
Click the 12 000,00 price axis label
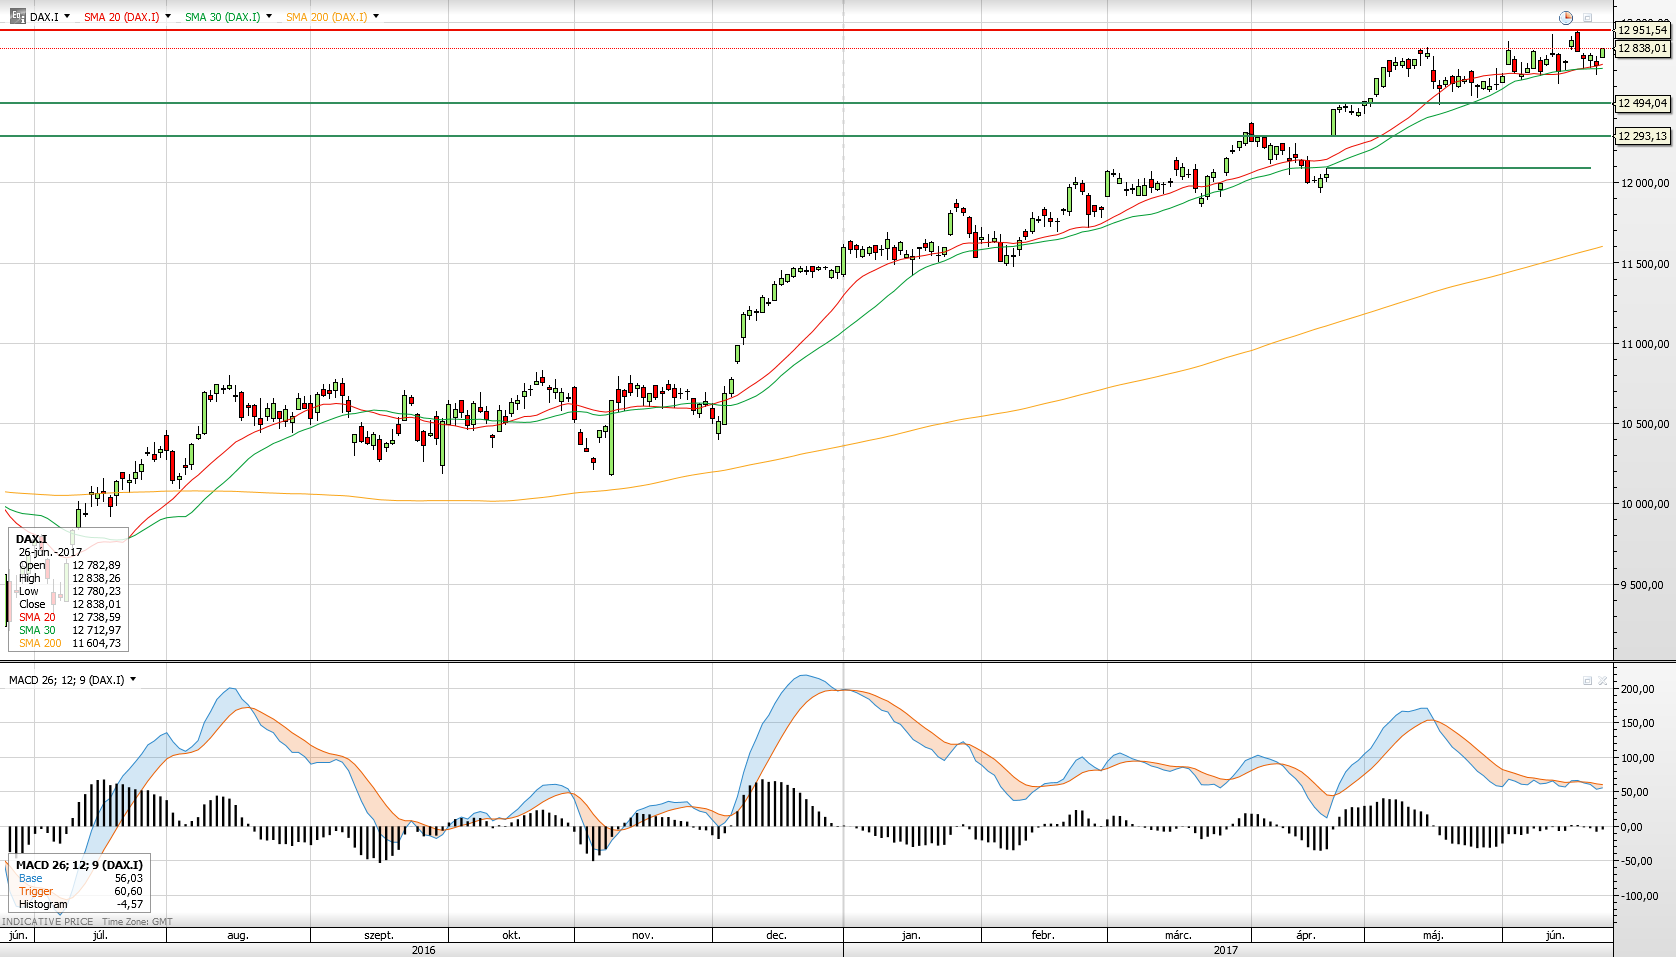[1645, 183]
